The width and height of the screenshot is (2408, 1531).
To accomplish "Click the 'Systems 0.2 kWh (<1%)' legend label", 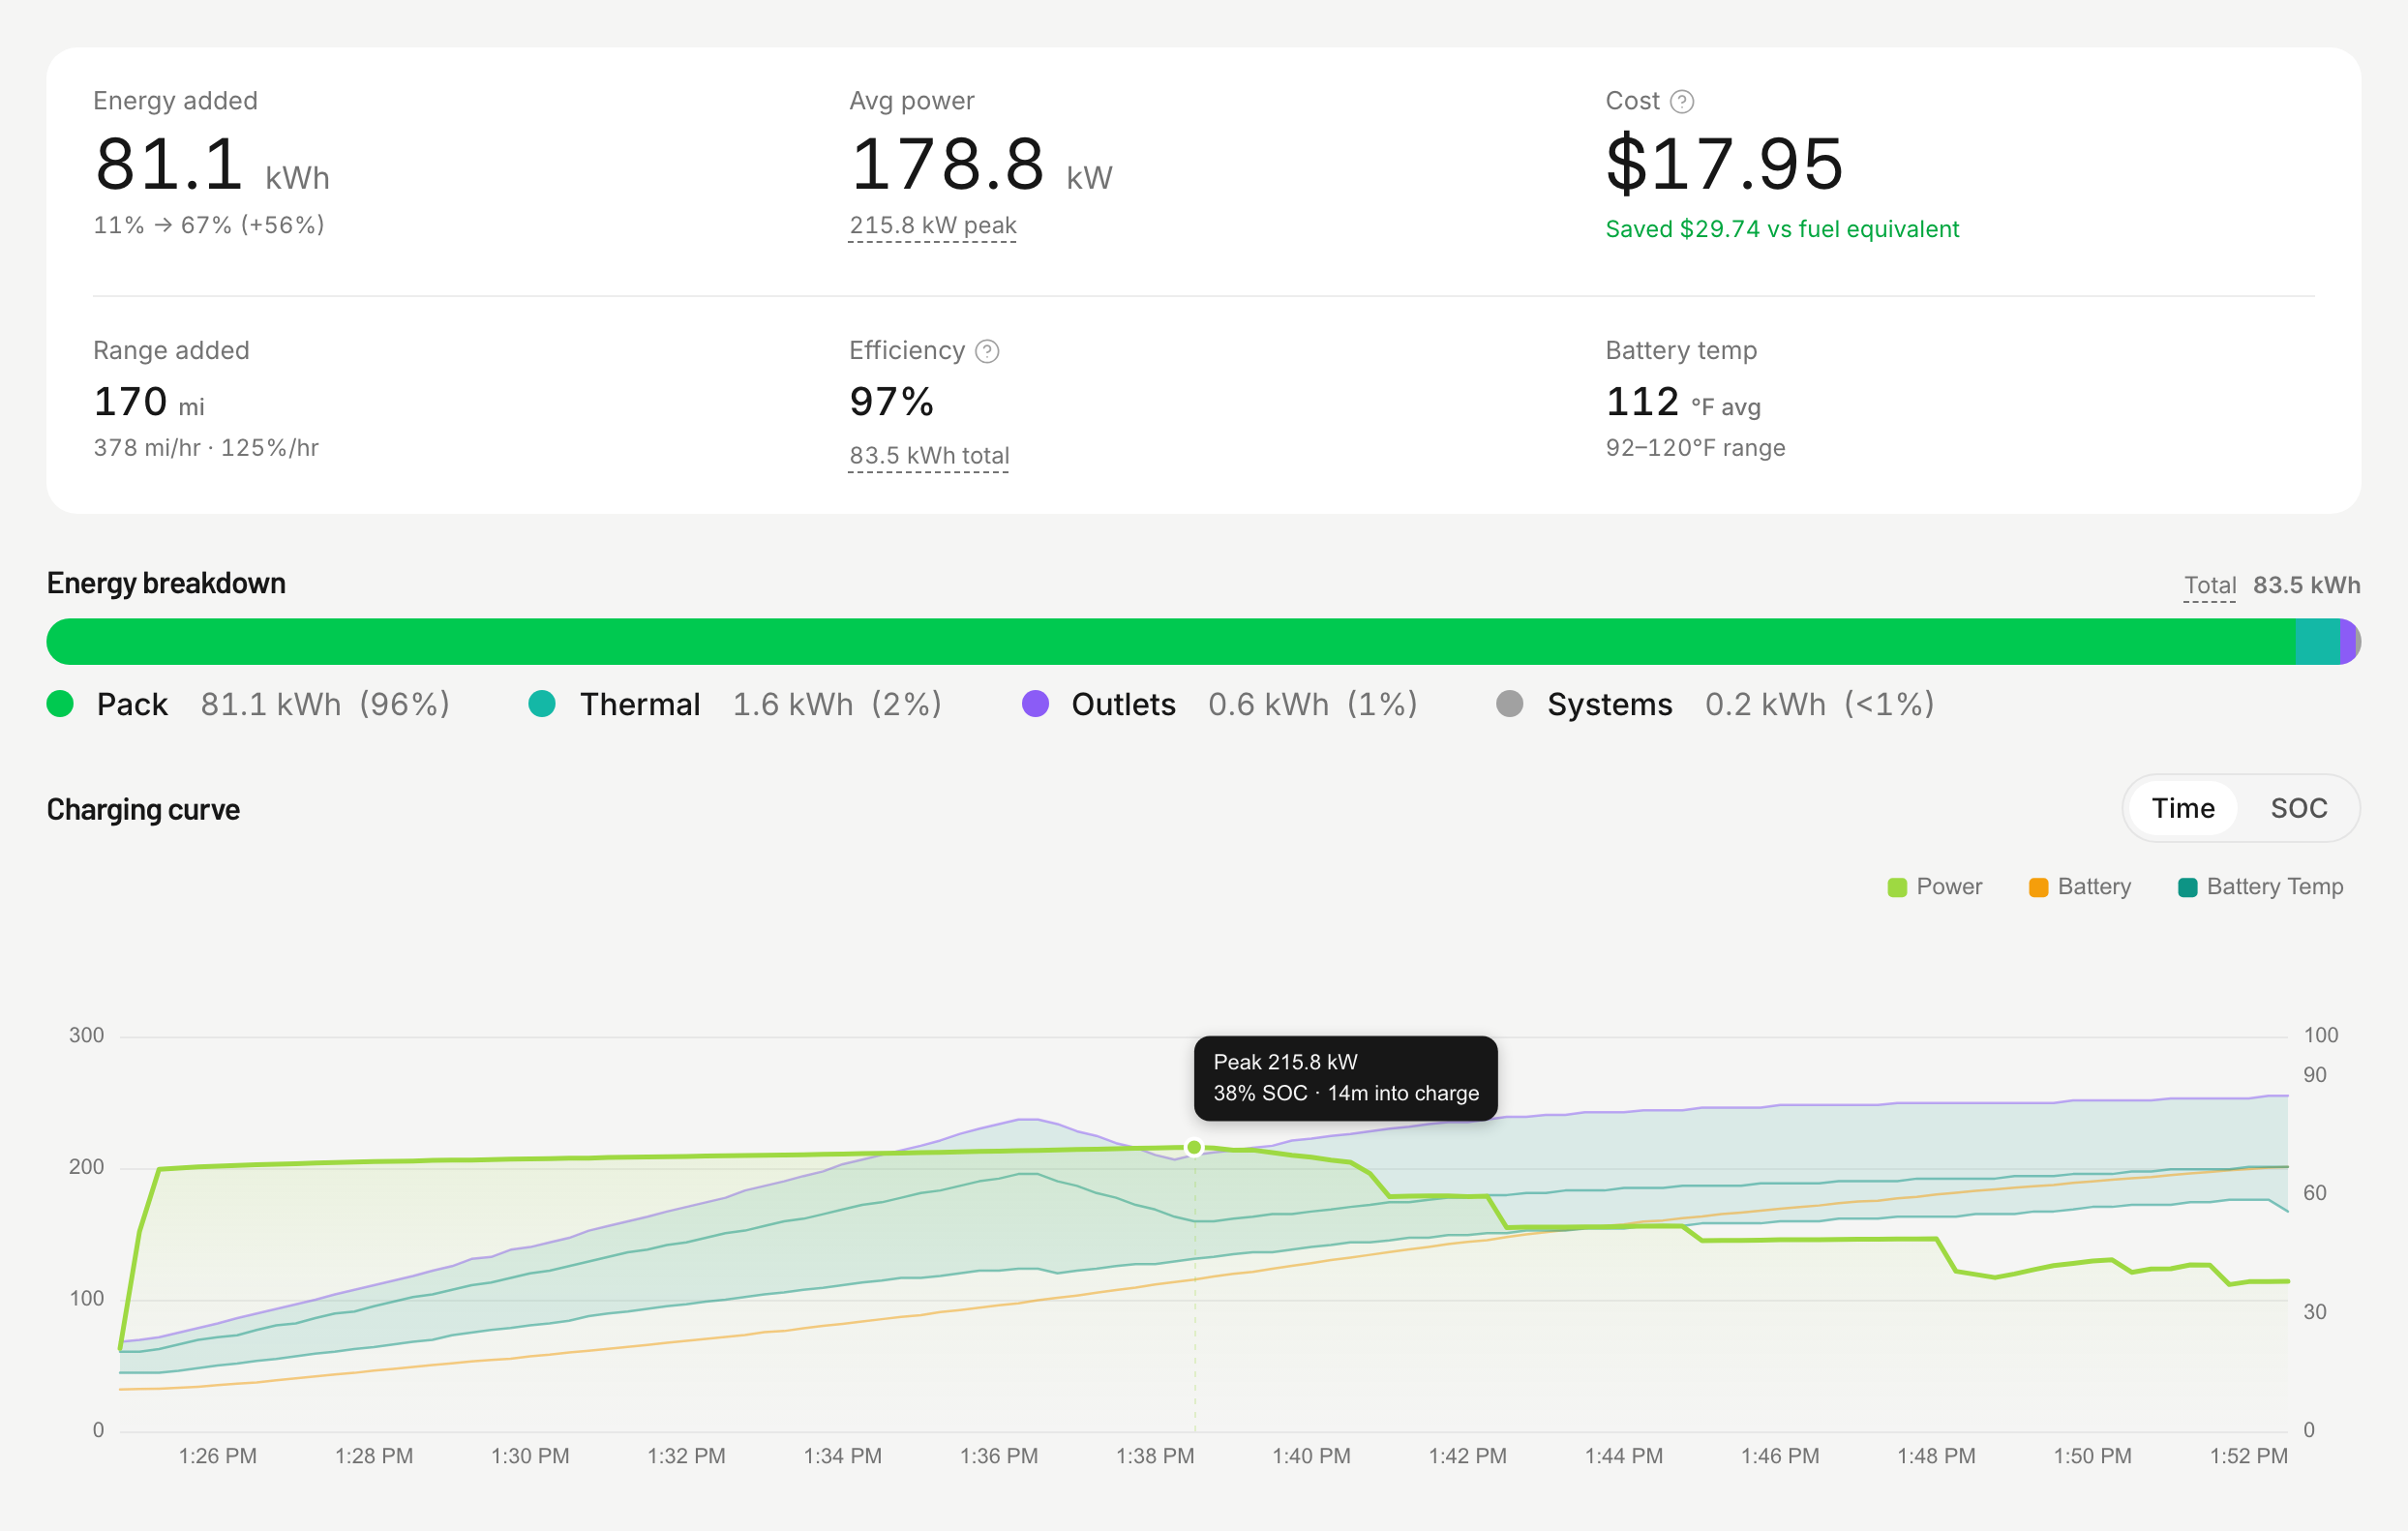I will point(1741,704).
